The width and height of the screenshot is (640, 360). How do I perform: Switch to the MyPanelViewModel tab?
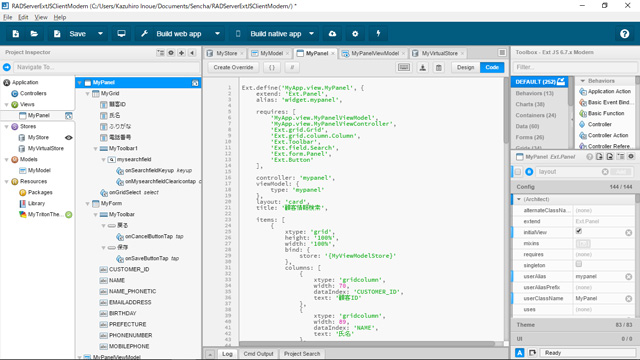coord(374,53)
